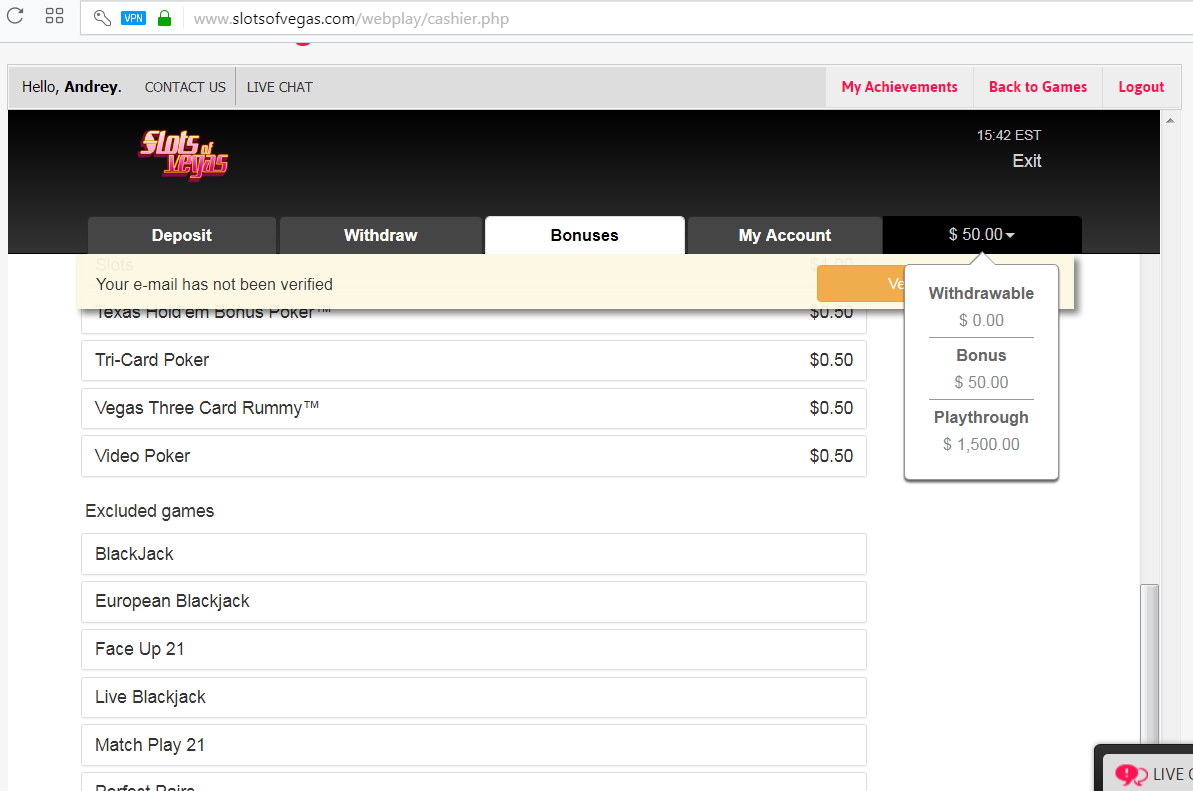Open the My Account tab
1193x791 pixels.
click(x=784, y=235)
